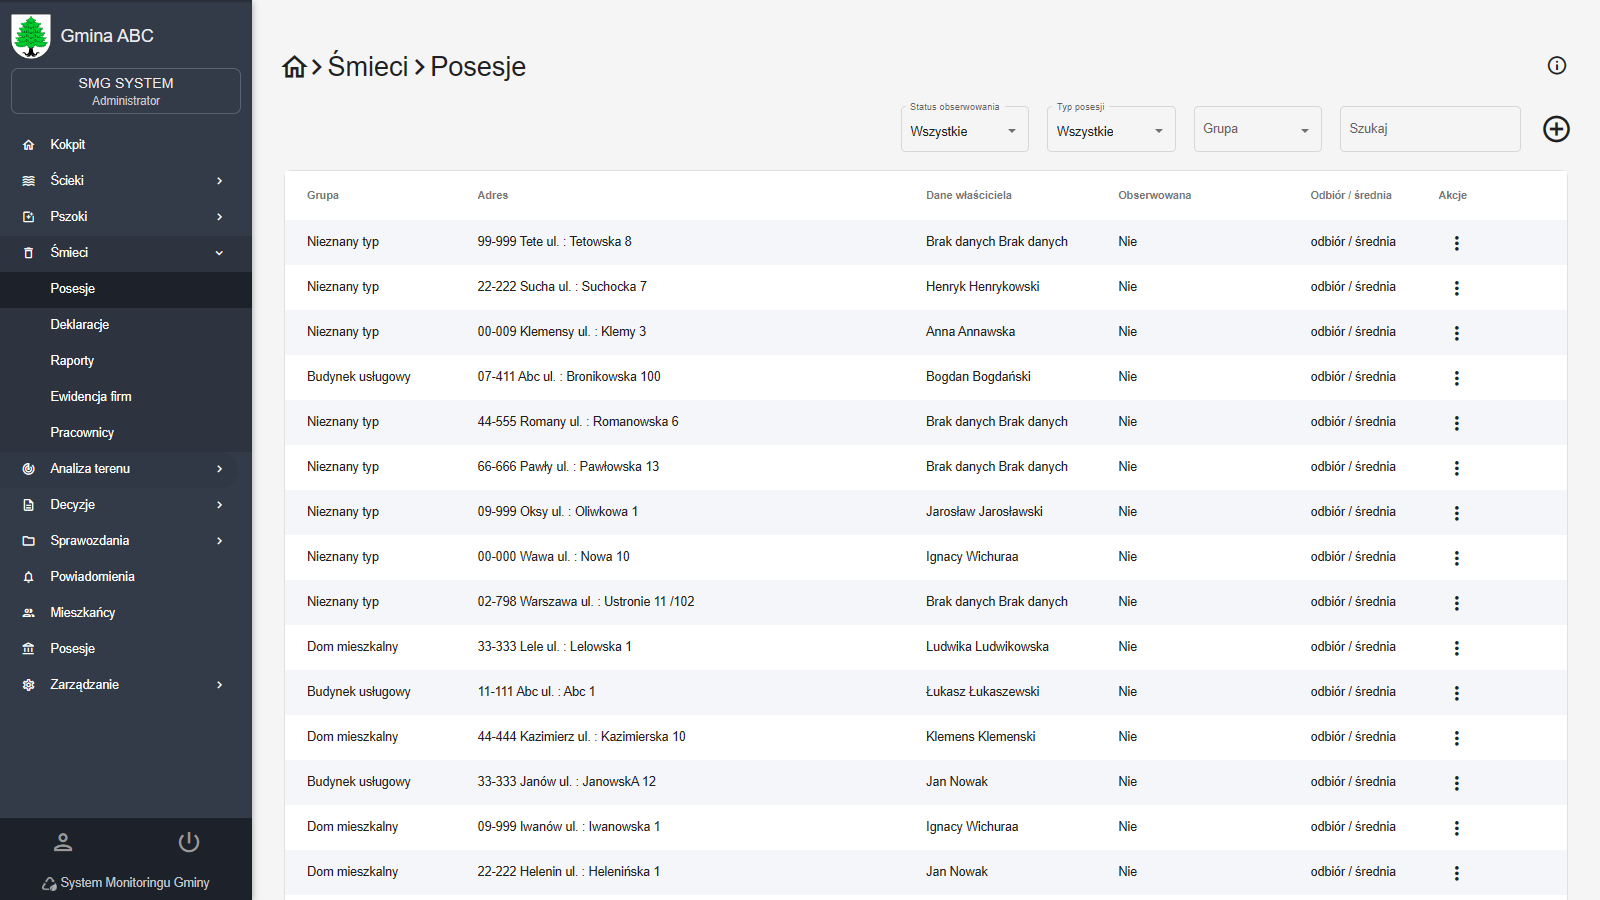Go to Kokpit in the sidebar
Viewport: 1600px width, 900px height.
click(68, 145)
